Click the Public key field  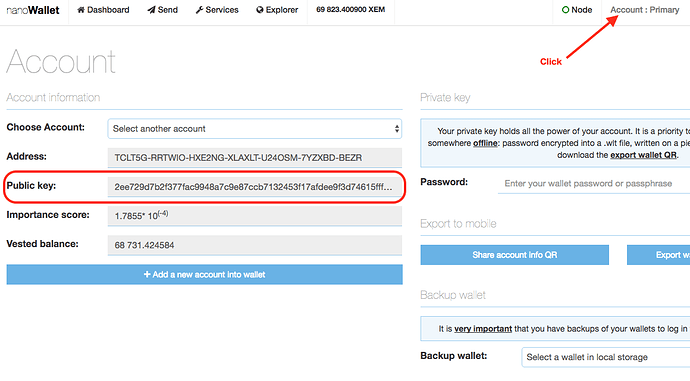[x=255, y=187]
